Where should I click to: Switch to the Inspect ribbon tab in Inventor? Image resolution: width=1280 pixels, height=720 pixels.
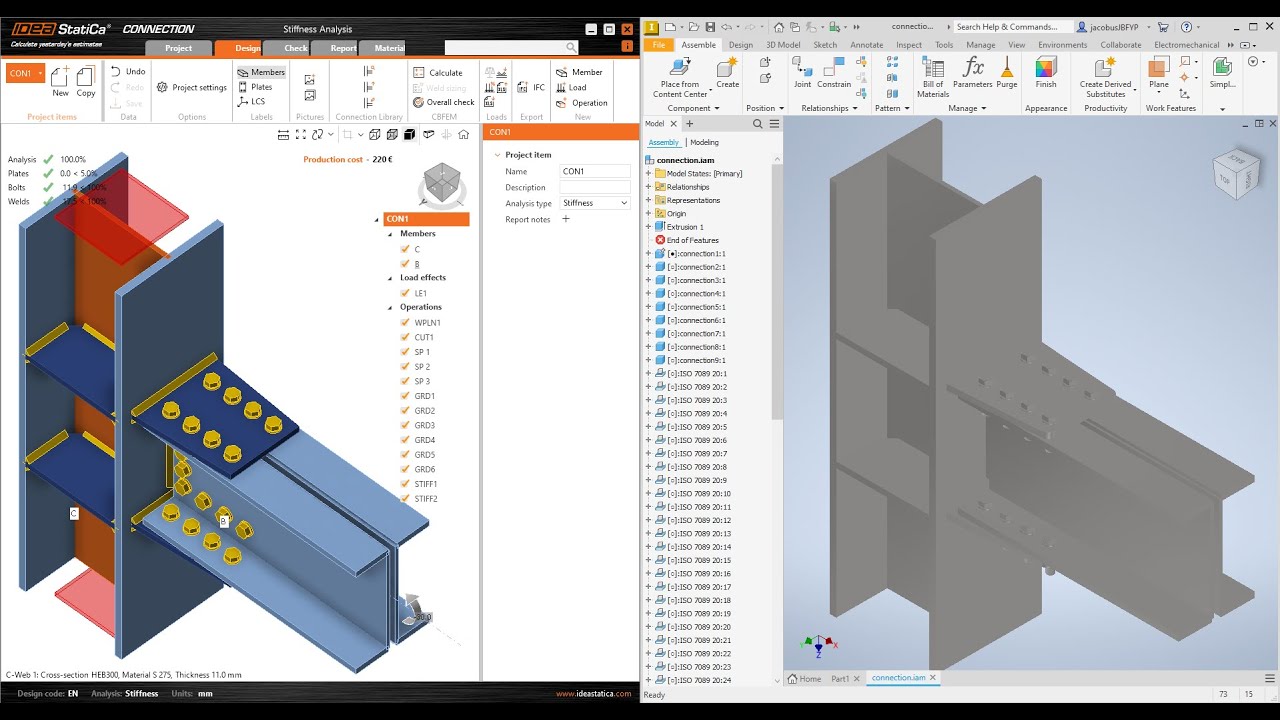[909, 45]
